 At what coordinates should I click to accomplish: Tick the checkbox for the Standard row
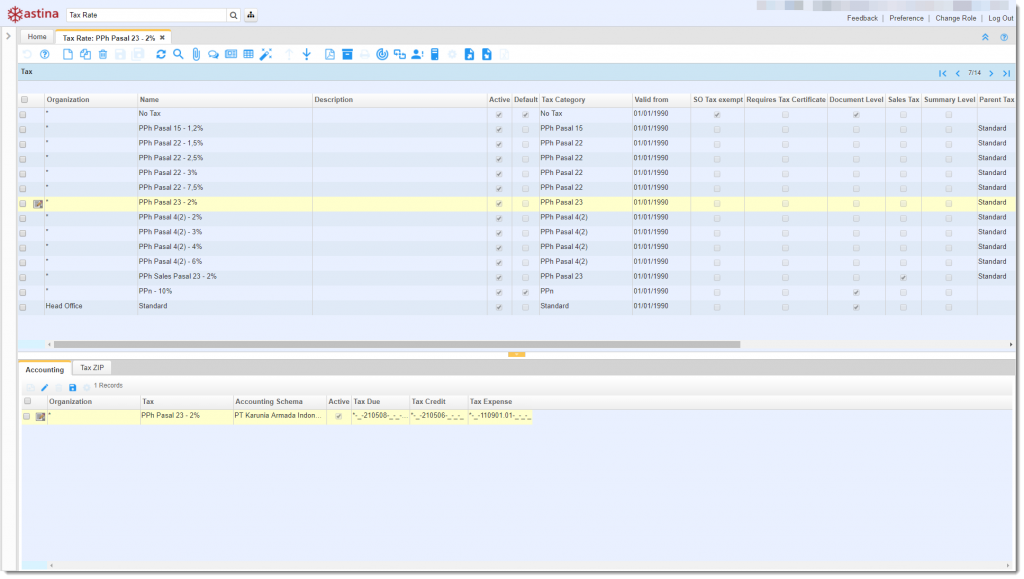[x=23, y=306]
